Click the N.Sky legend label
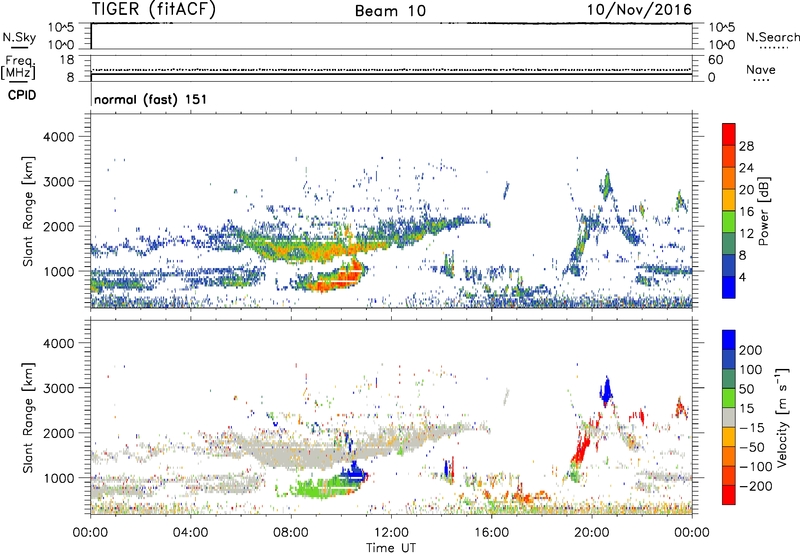The image size is (800, 554). (x=19, y=37)
